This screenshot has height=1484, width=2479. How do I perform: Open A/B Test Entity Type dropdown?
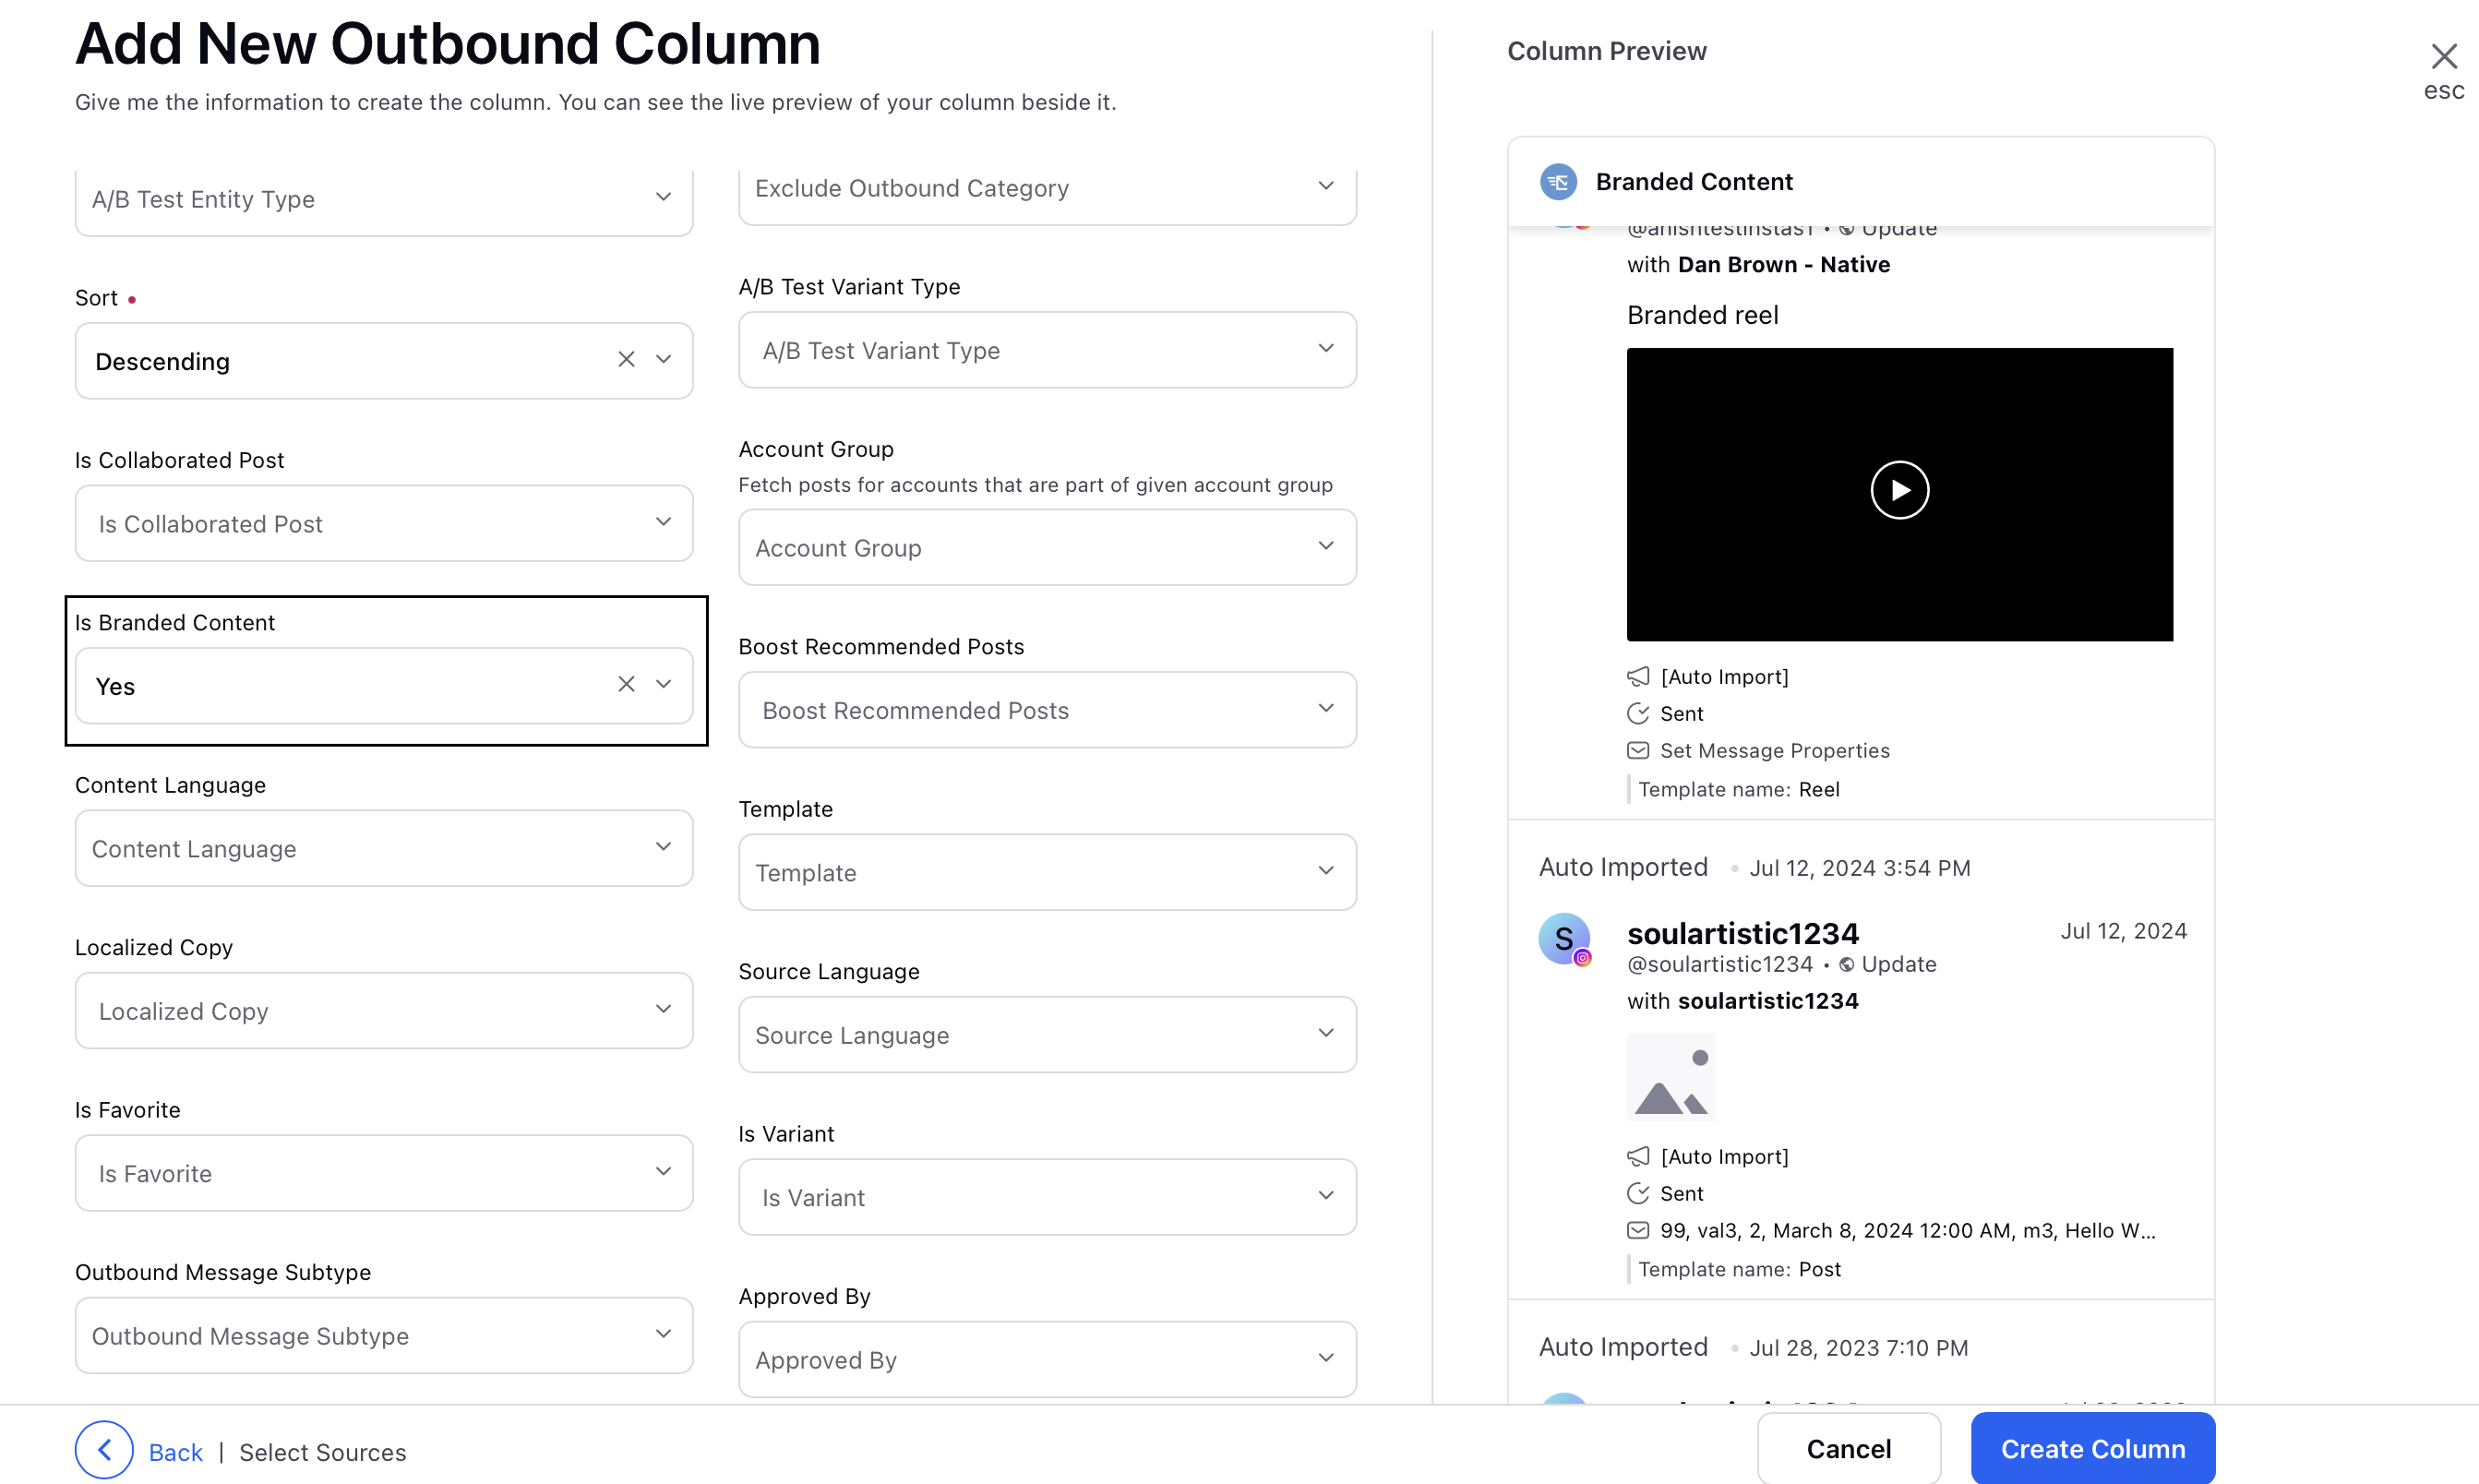coord(384,200)
